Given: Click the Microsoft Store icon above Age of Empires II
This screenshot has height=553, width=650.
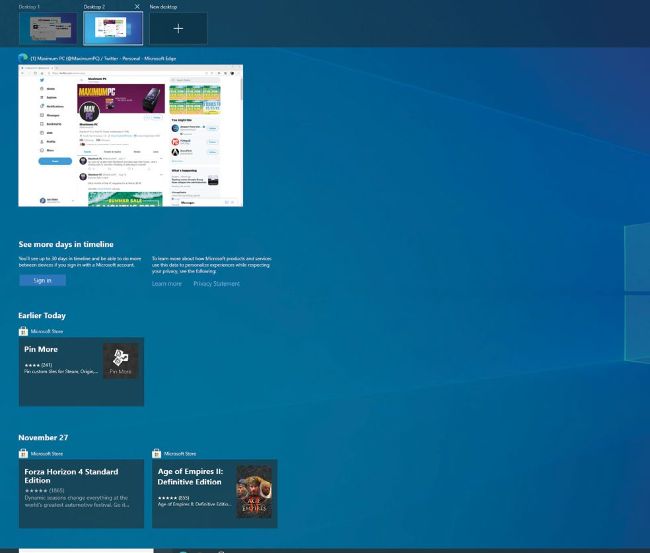Looking at the screenshot, I should 156,453.
